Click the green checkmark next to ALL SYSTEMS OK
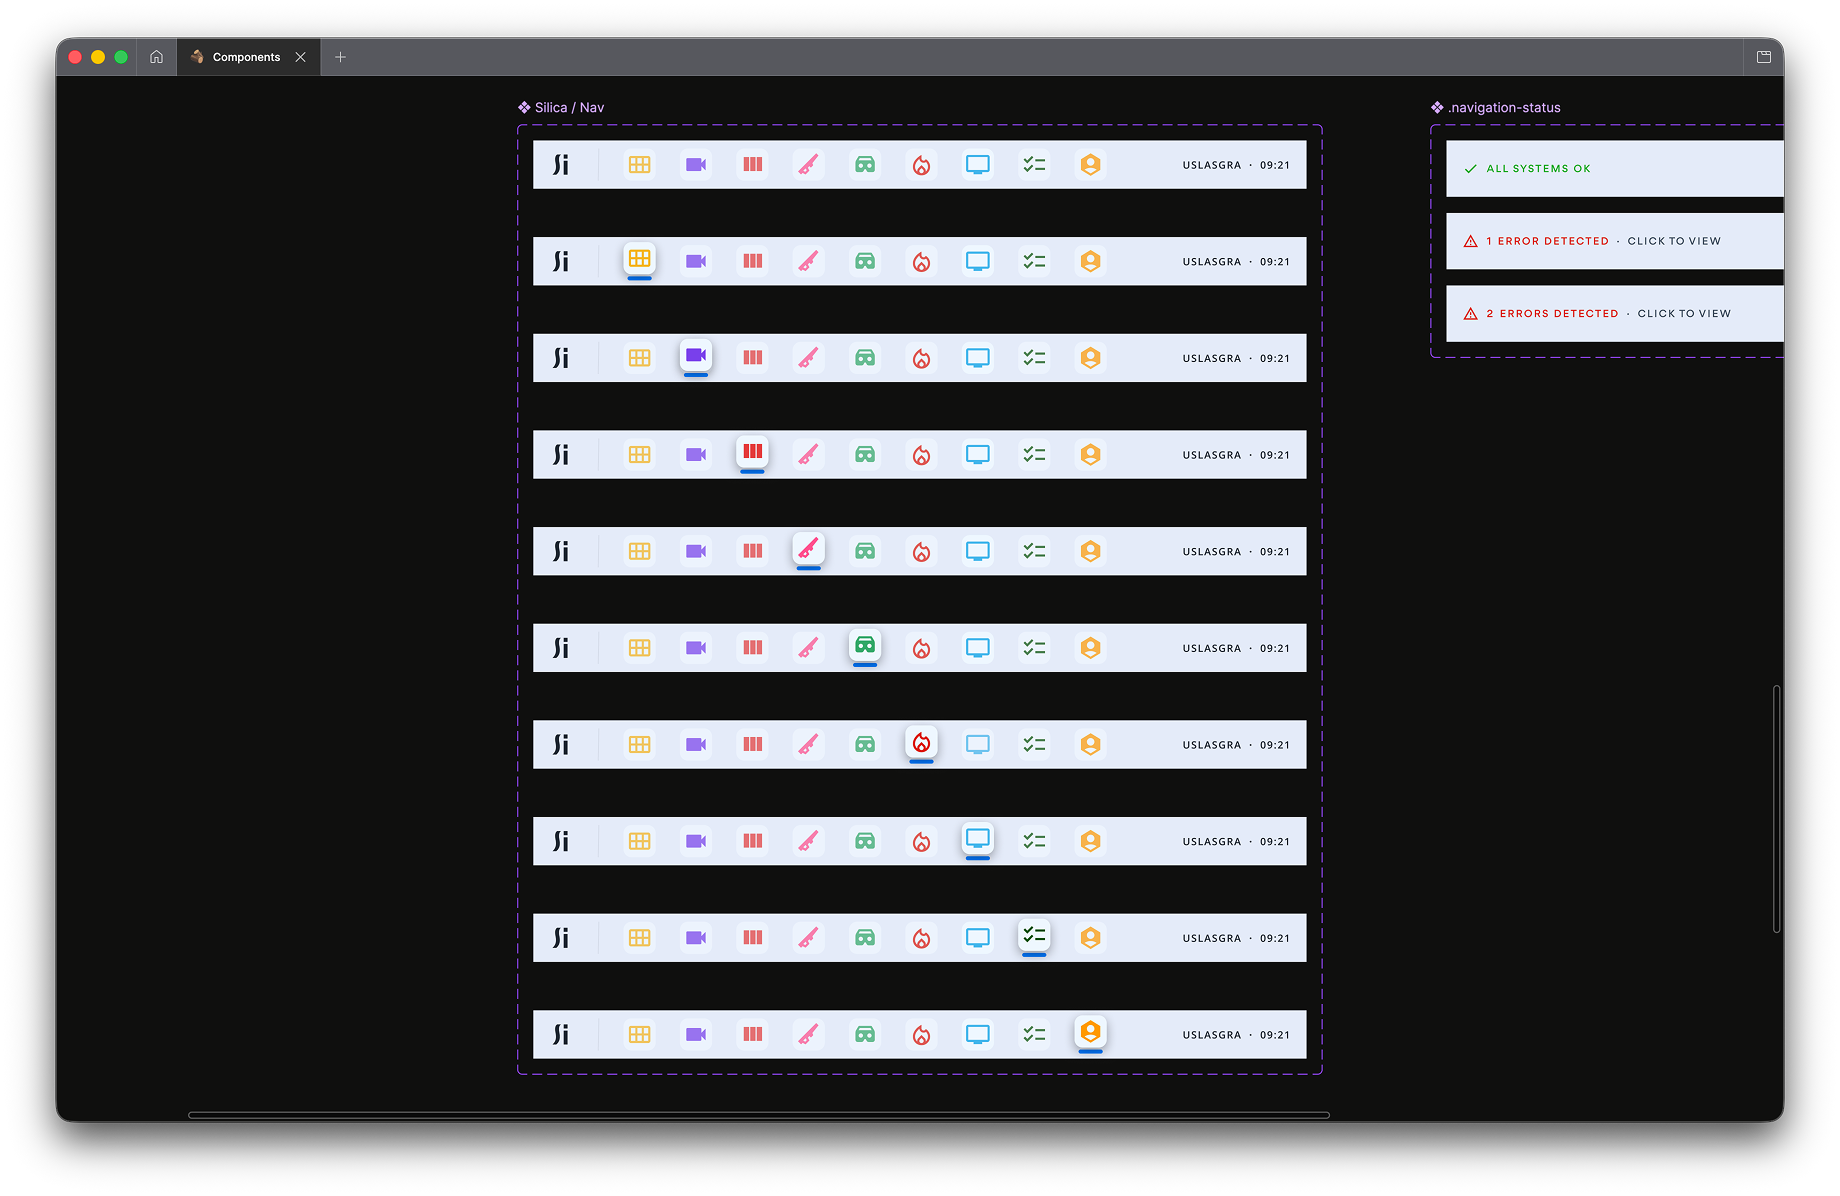Image resolution: width=1840 pixels, height=1196 pixels. point(1471,169)
